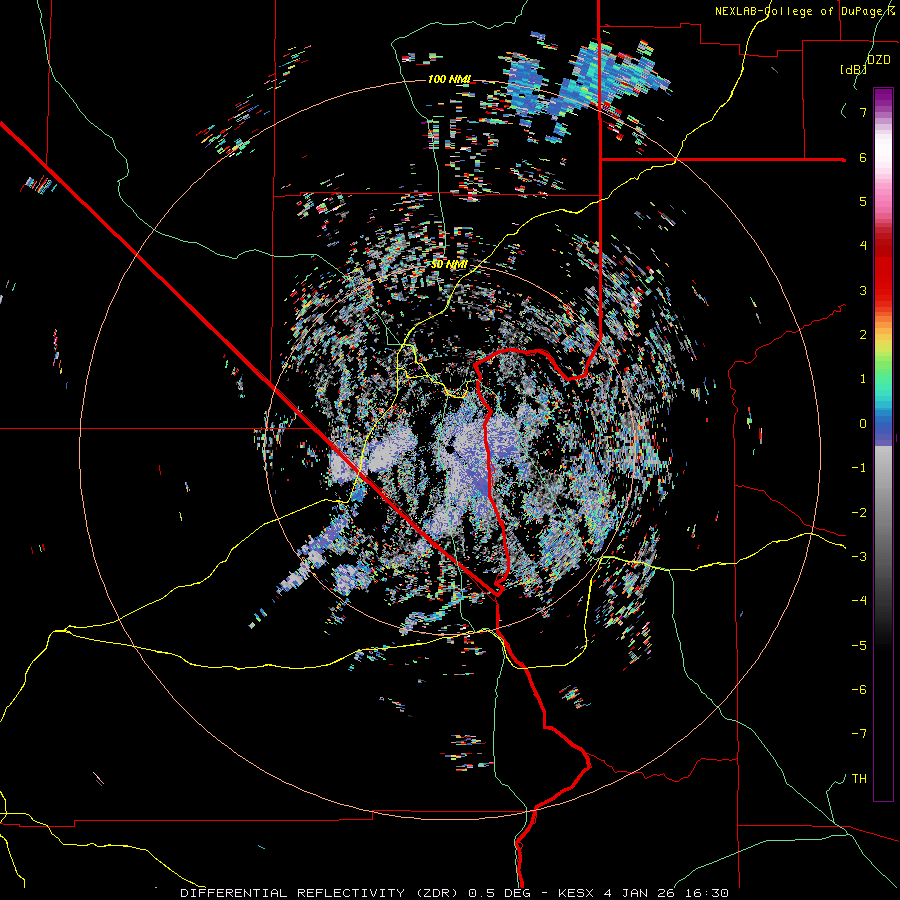The image size is (900, 900).
Task: Click the -7 value on the color scale
Action: [x=859, y=734]
